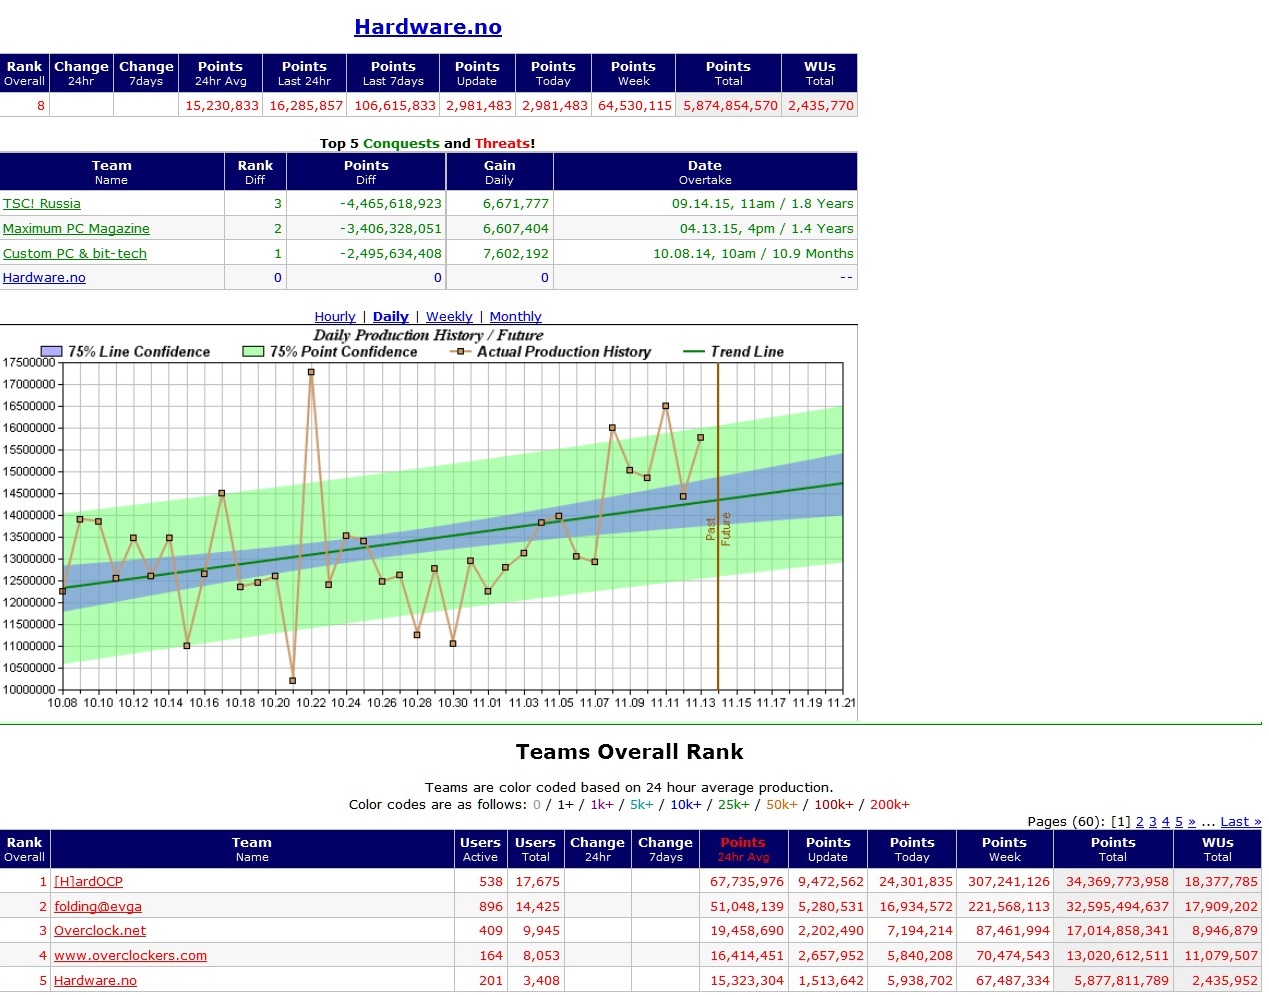Click the Past/Future divider line in chart
Screen dimensions: 1269x995
pos(718,527)
